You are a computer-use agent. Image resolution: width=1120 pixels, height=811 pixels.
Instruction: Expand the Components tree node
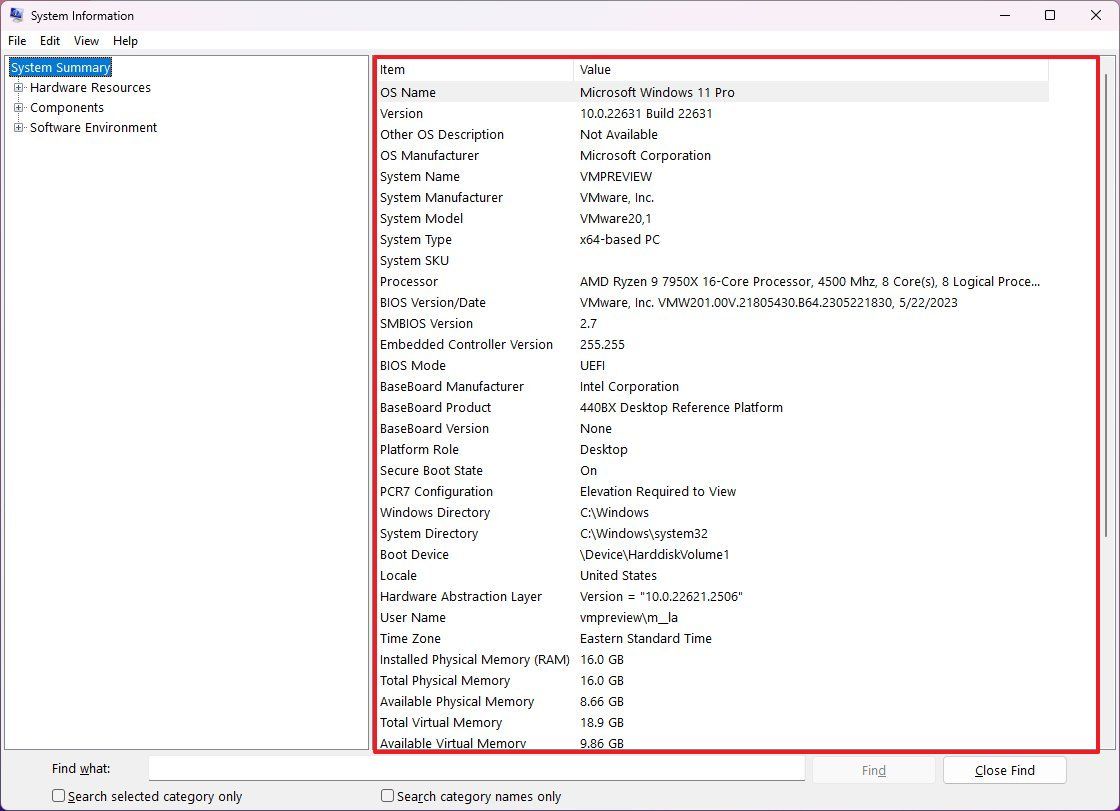pos(18,107)
